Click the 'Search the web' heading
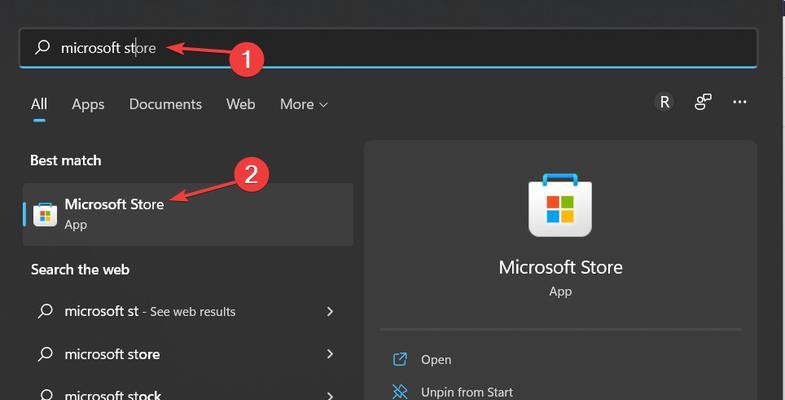Viewport: 785px width, 400px height. 80,269
